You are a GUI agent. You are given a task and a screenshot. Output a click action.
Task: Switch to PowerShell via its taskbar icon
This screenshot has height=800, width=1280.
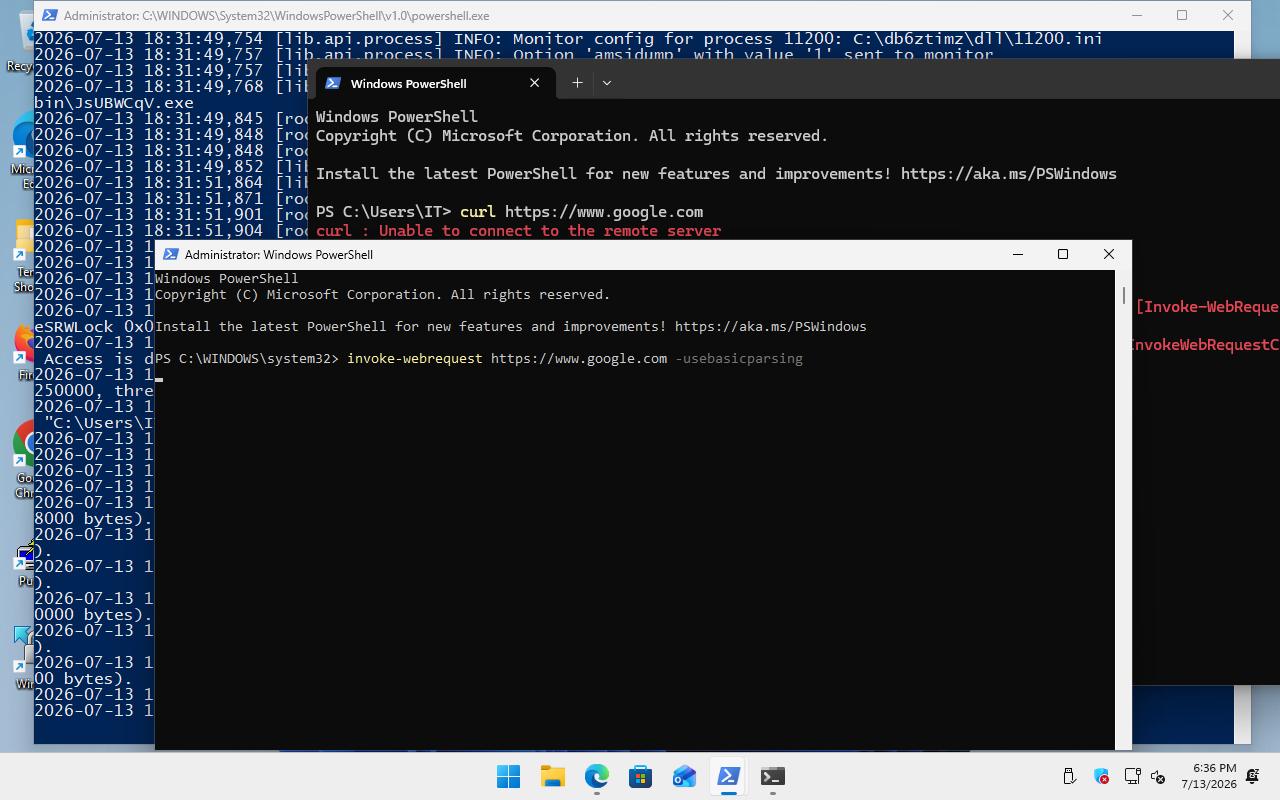tap(729, 776)
